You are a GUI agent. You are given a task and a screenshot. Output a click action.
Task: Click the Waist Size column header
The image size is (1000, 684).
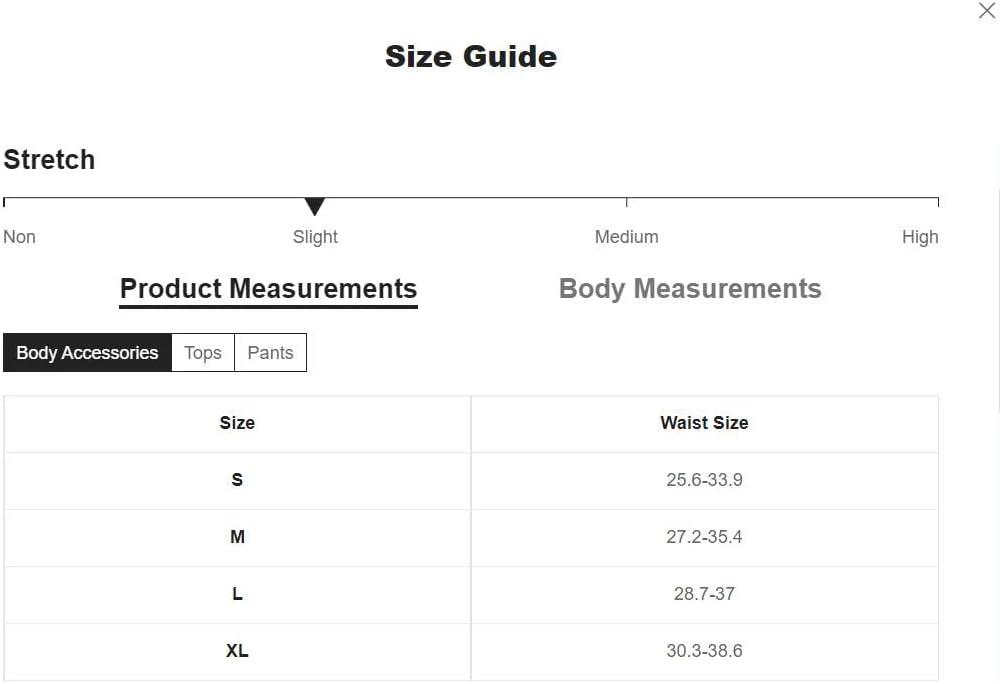click(x=704, y=423)
